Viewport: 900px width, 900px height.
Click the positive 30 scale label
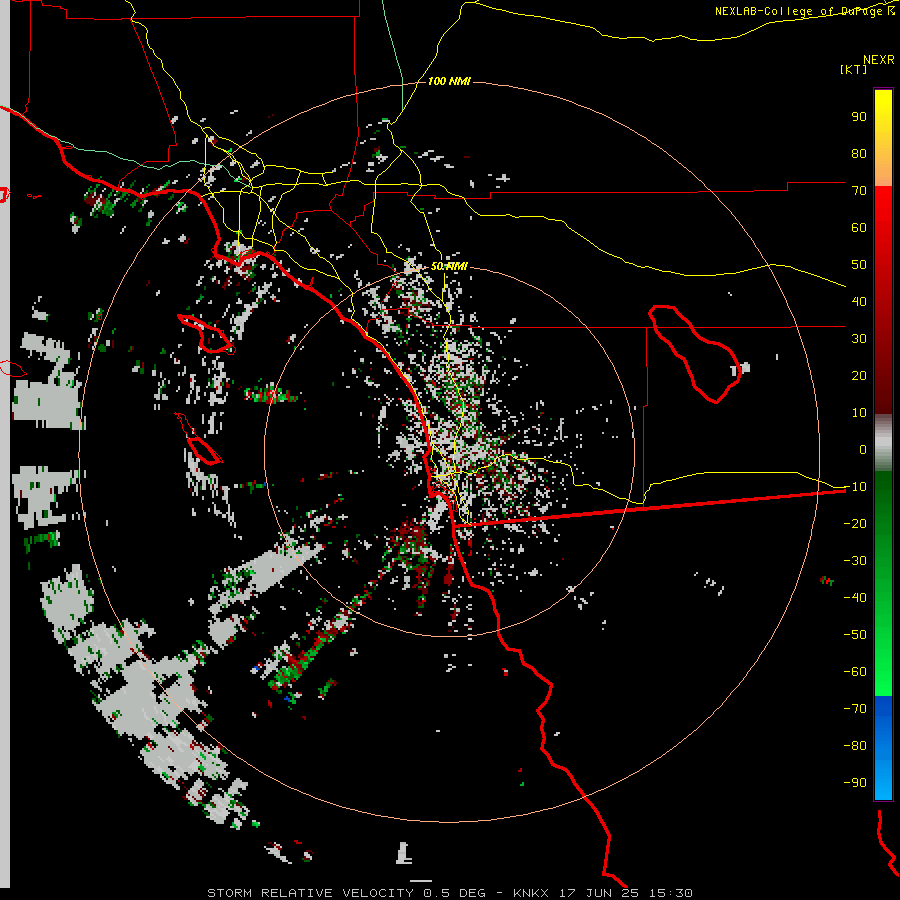point(859,339)
